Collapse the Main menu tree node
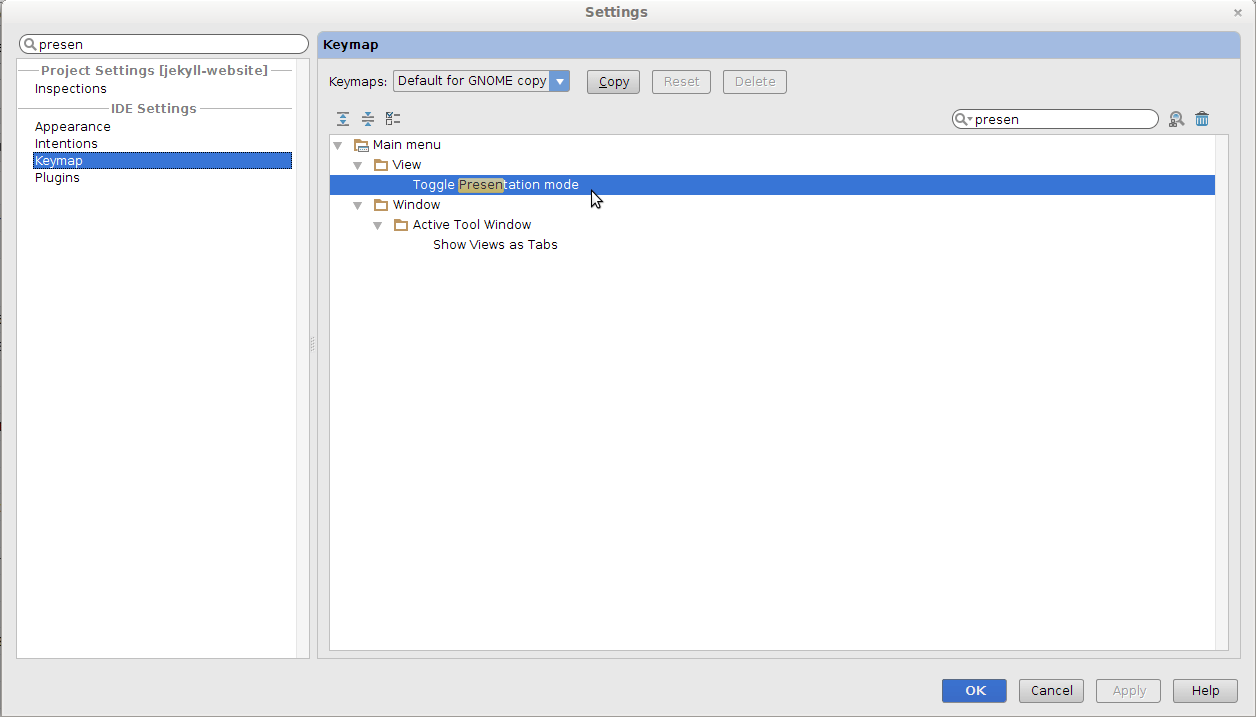This screenshot has height=717, width=1256. click(x=338, y=145)
